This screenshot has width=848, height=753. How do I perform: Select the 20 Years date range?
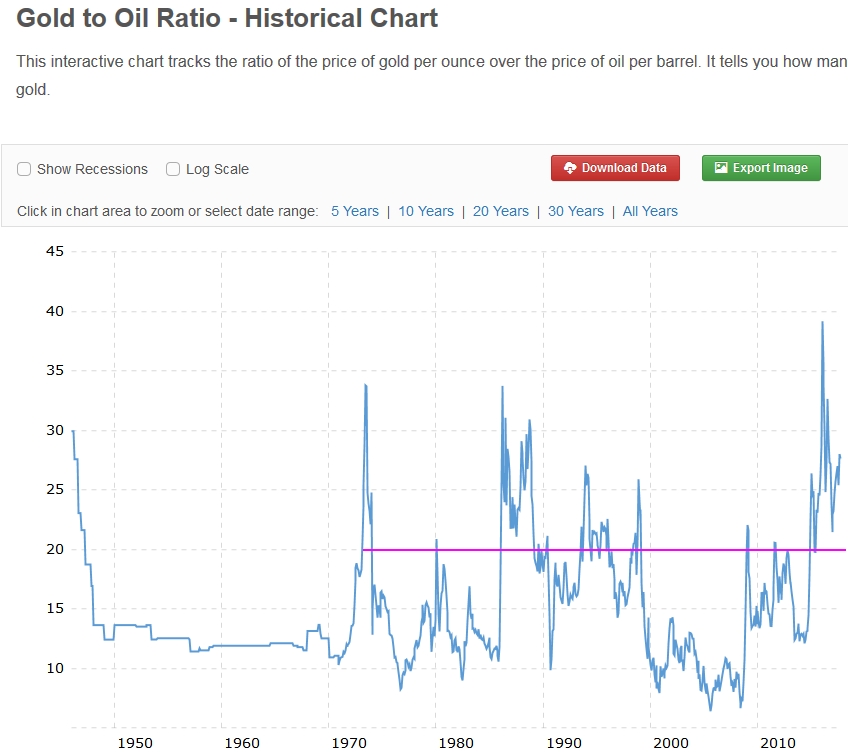[x=501, y=211]
